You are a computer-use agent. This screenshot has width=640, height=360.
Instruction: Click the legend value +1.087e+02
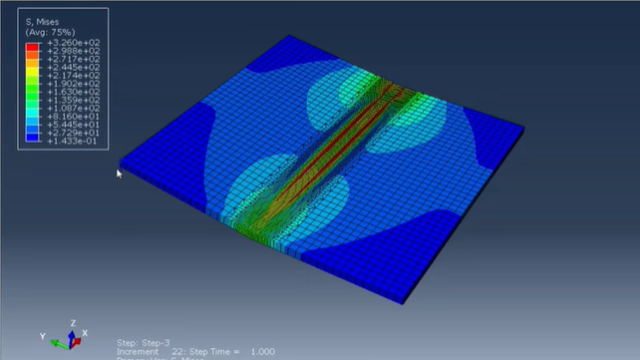pos(73,108)
